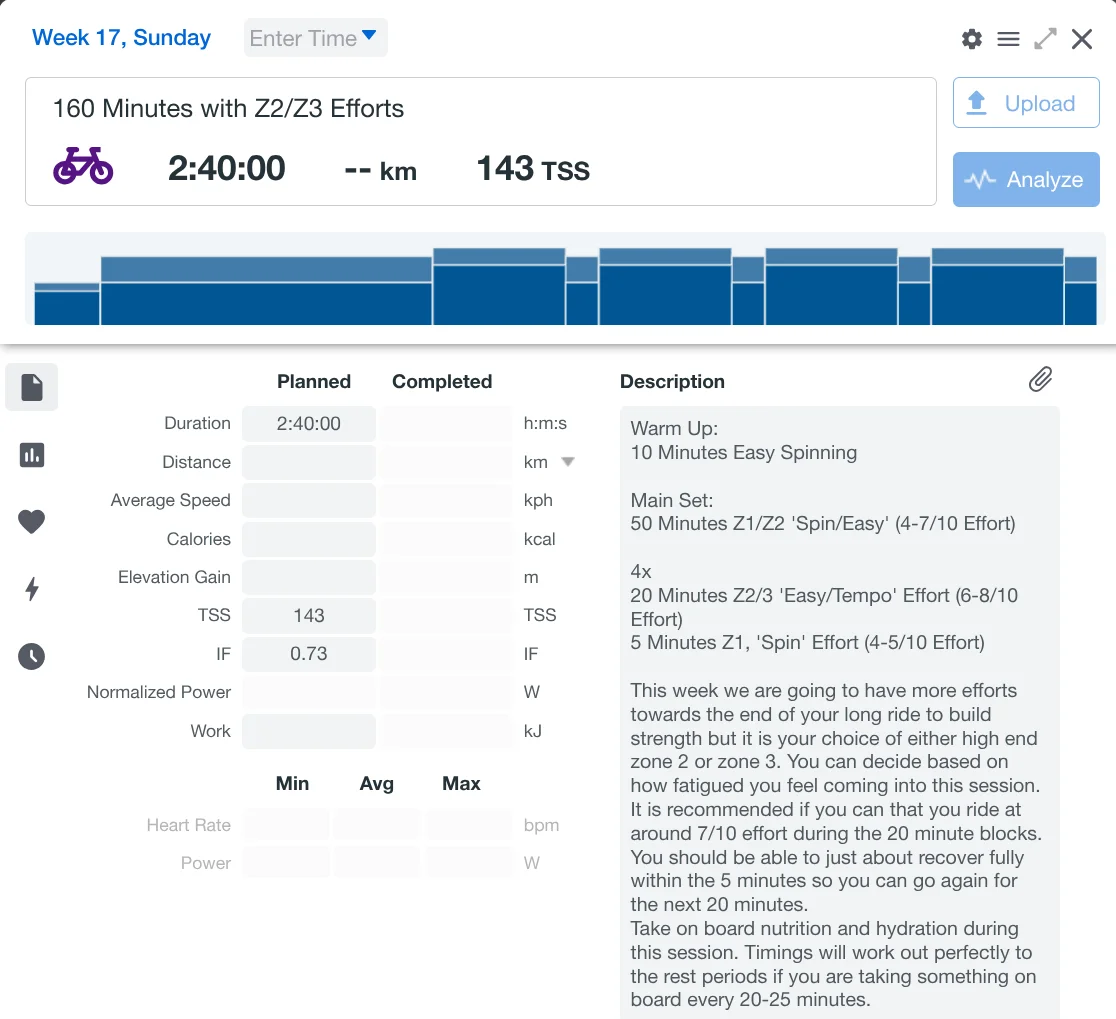This screenshot has height=1019, width=1116.
Task: Open the settings gear icon
Action: (971, 39)
